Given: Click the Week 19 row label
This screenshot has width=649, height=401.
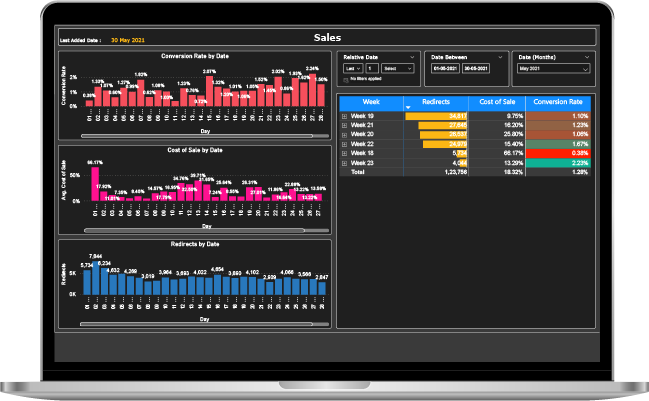Looking at the screenshot, I should [x=362, y=116].
